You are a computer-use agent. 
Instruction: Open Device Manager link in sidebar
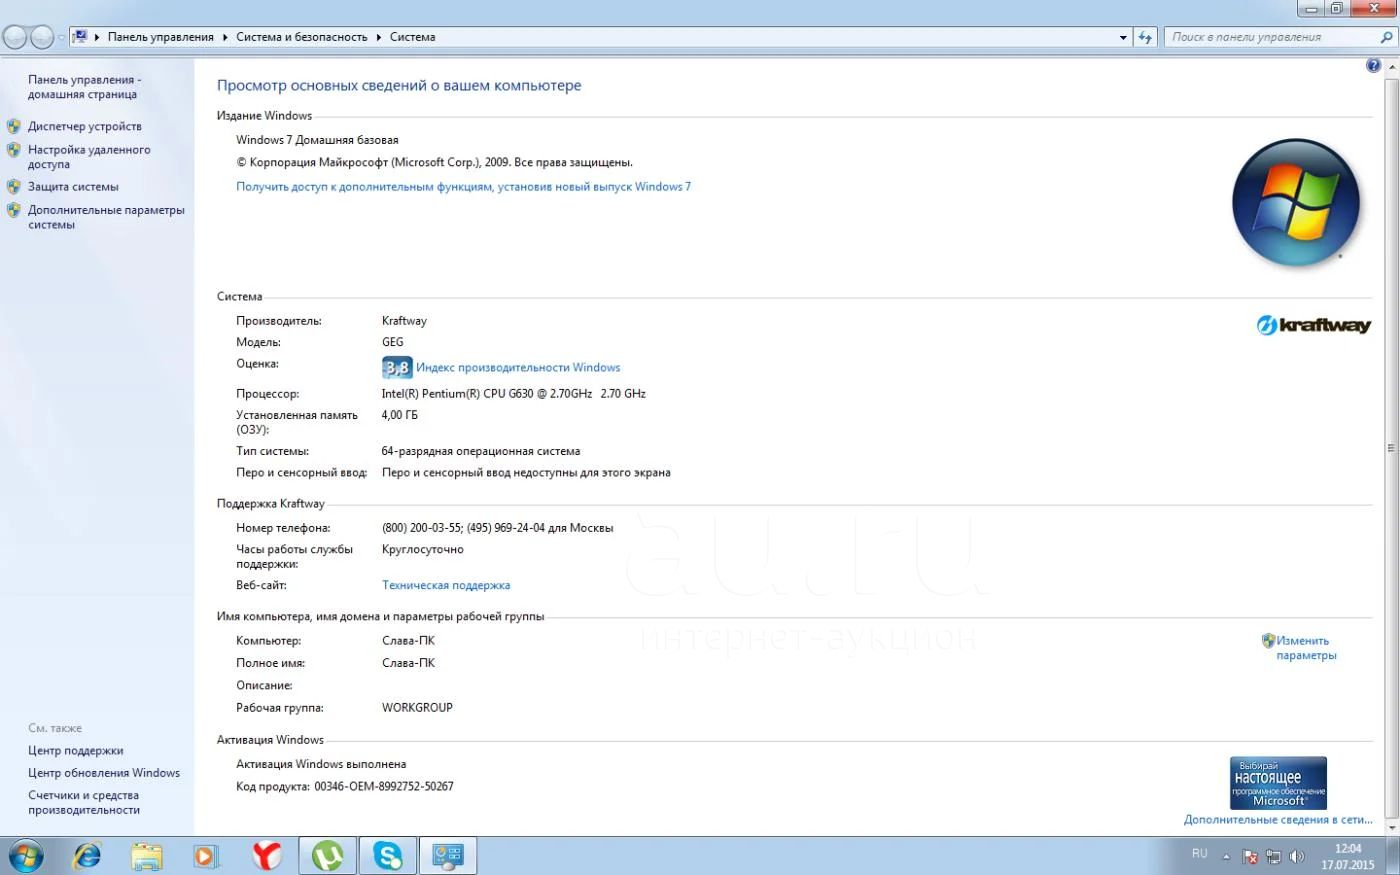(85, 126)
